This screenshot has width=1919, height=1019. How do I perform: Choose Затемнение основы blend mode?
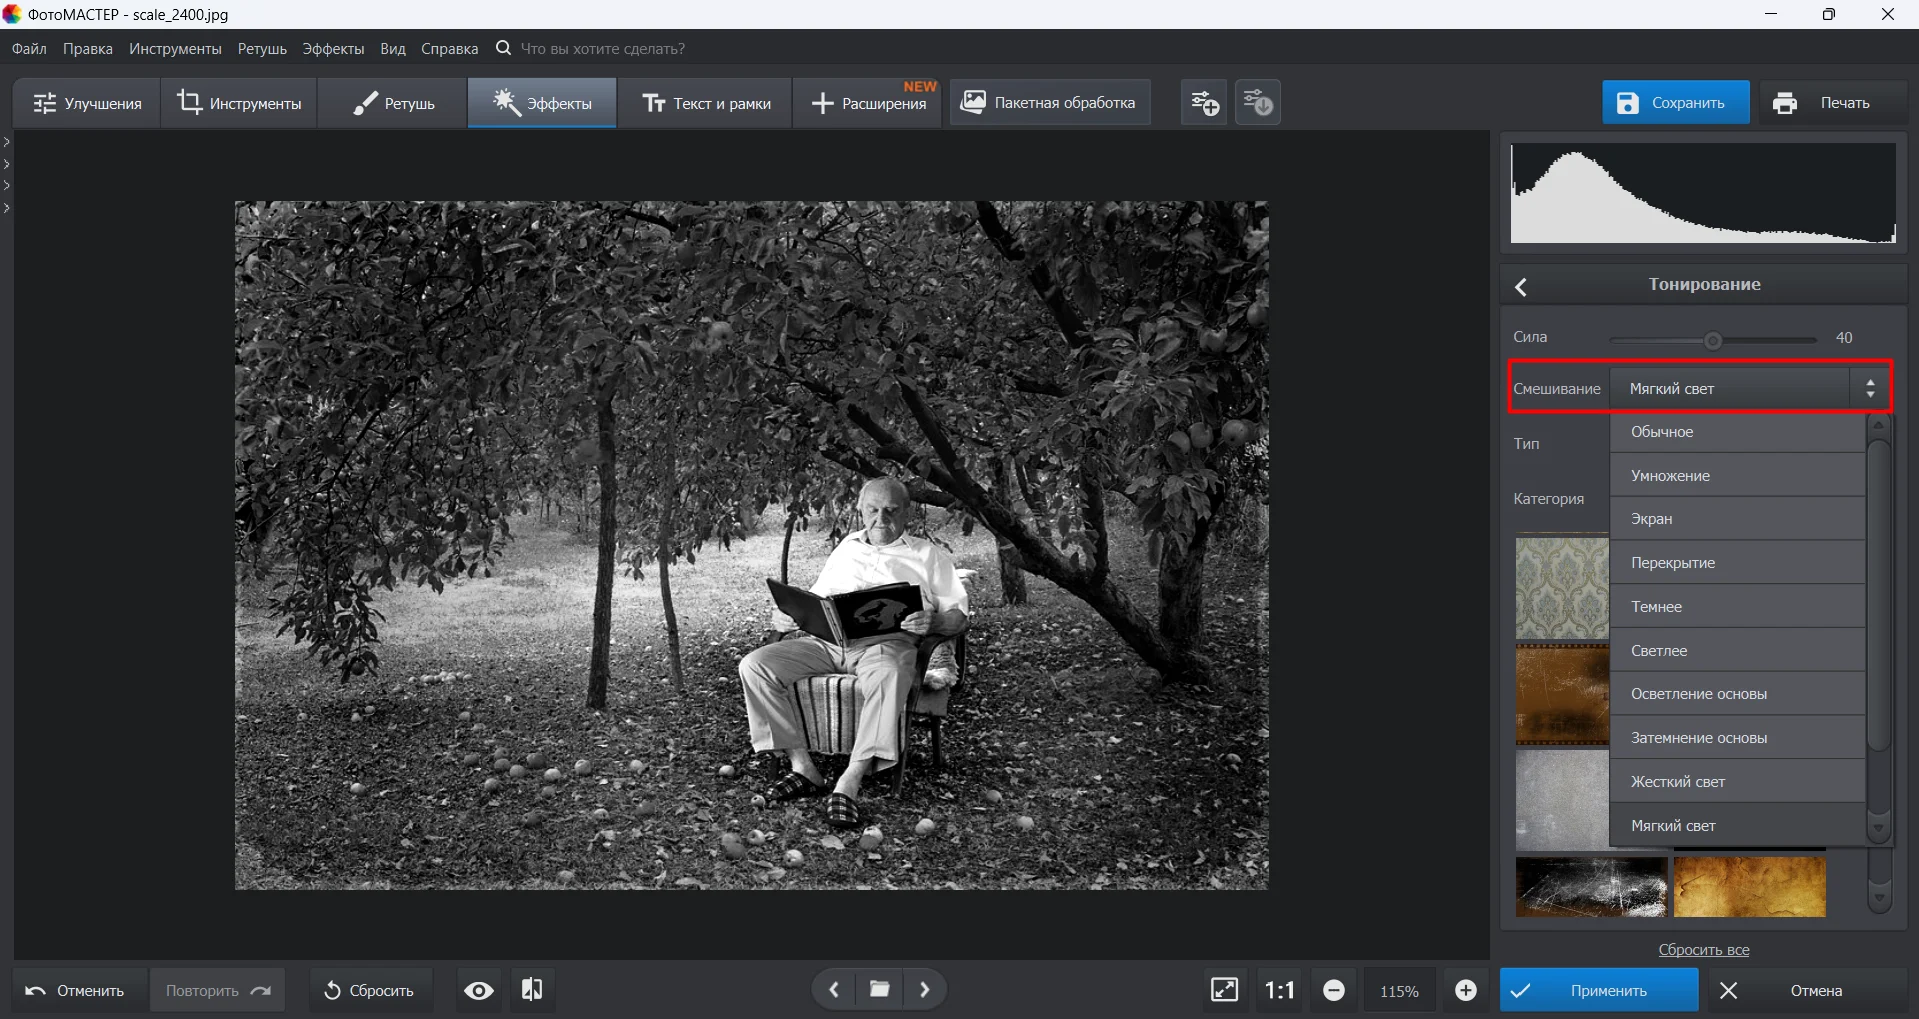coord(1737,738)
